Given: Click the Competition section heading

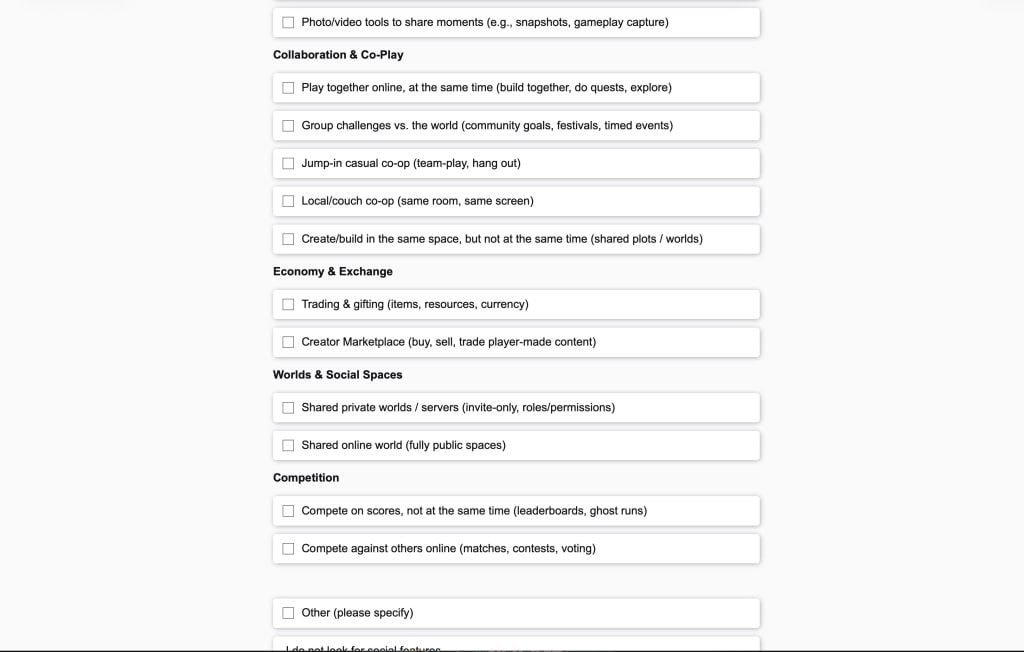Looking at the screenshot, I should tap(306, 478).
